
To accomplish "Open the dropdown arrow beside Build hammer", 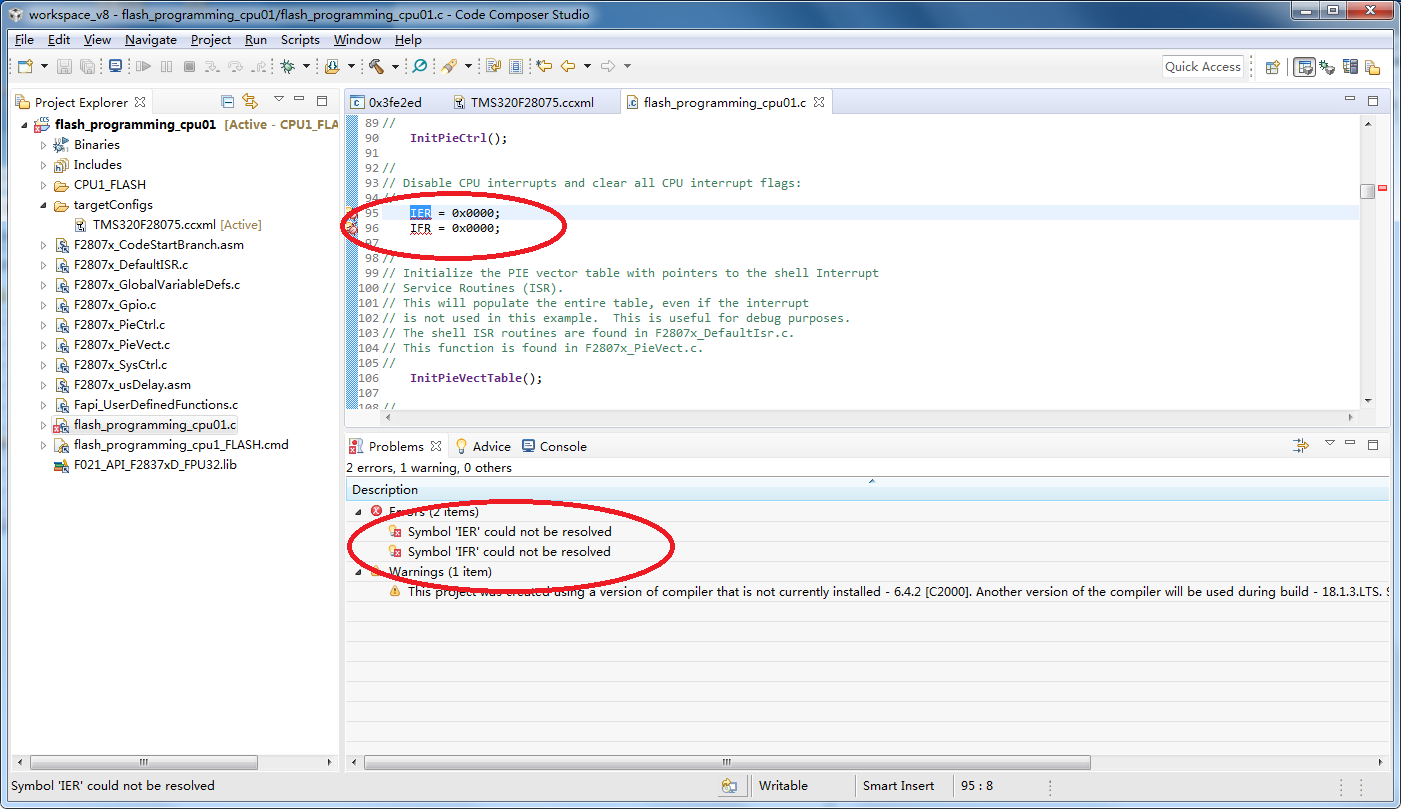I will tap(395, 67).
